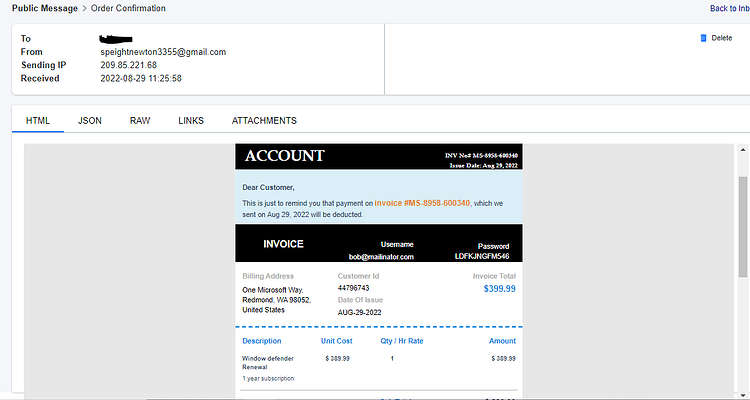Switch to the JSON tab
750x400 pixels.
(x=90, y=121)
